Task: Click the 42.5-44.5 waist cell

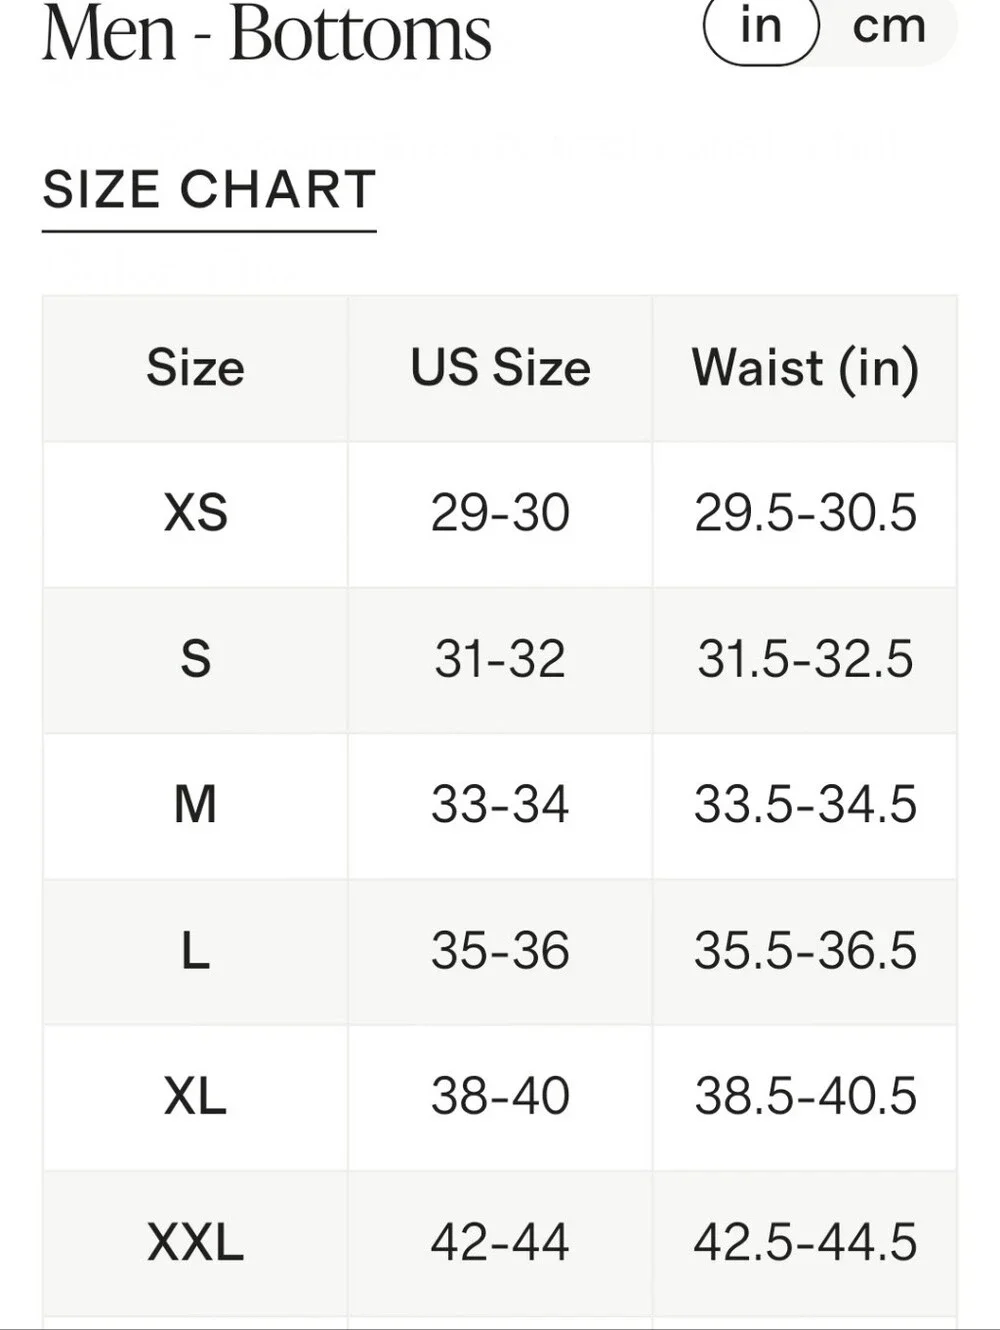Action: 805,1243
